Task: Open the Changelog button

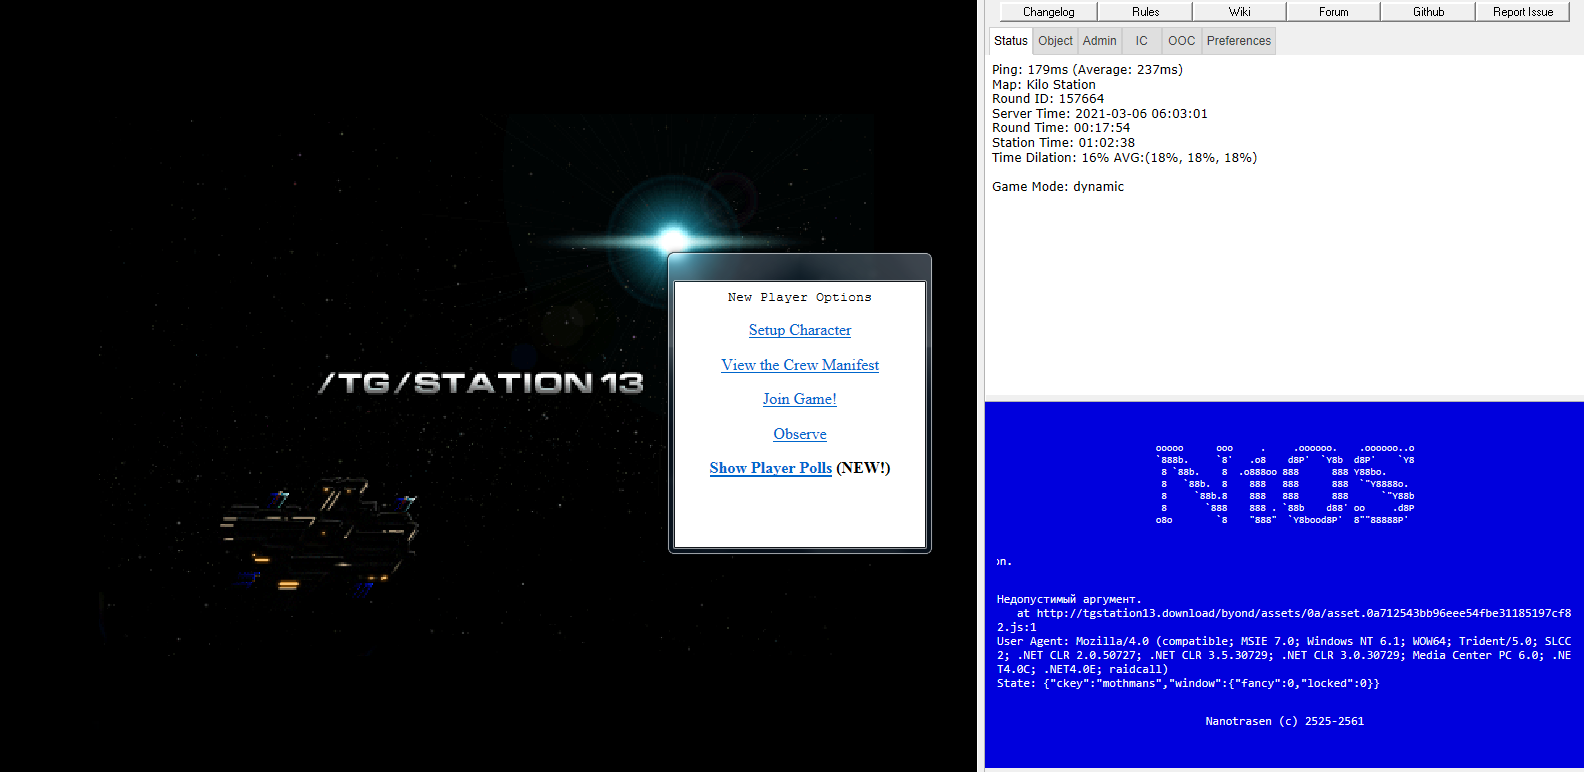Action: pyautogui.click(x=1048, y=12)
